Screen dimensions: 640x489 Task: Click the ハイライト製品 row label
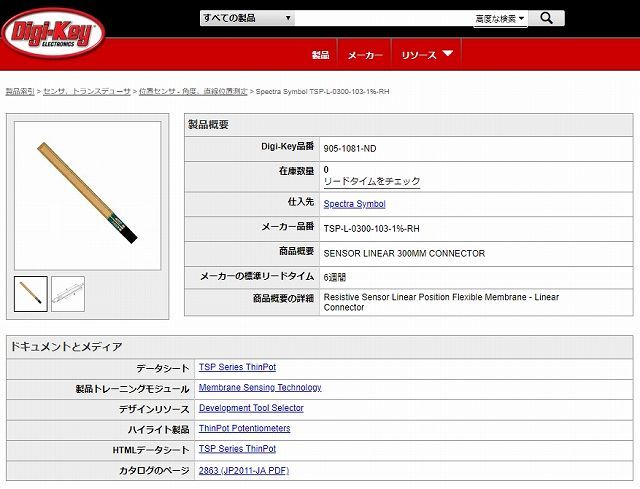pyautogui.click(x=158, y=430)
